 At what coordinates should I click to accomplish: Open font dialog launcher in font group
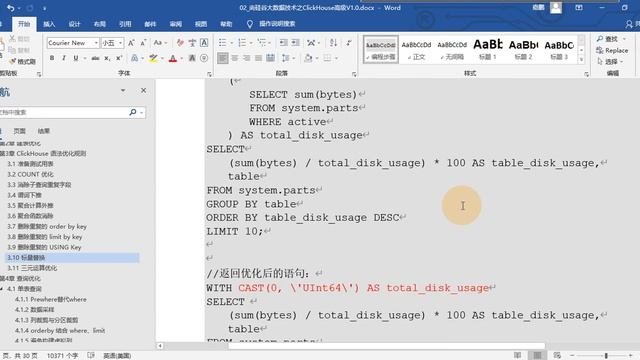click(x=209, y=74)
